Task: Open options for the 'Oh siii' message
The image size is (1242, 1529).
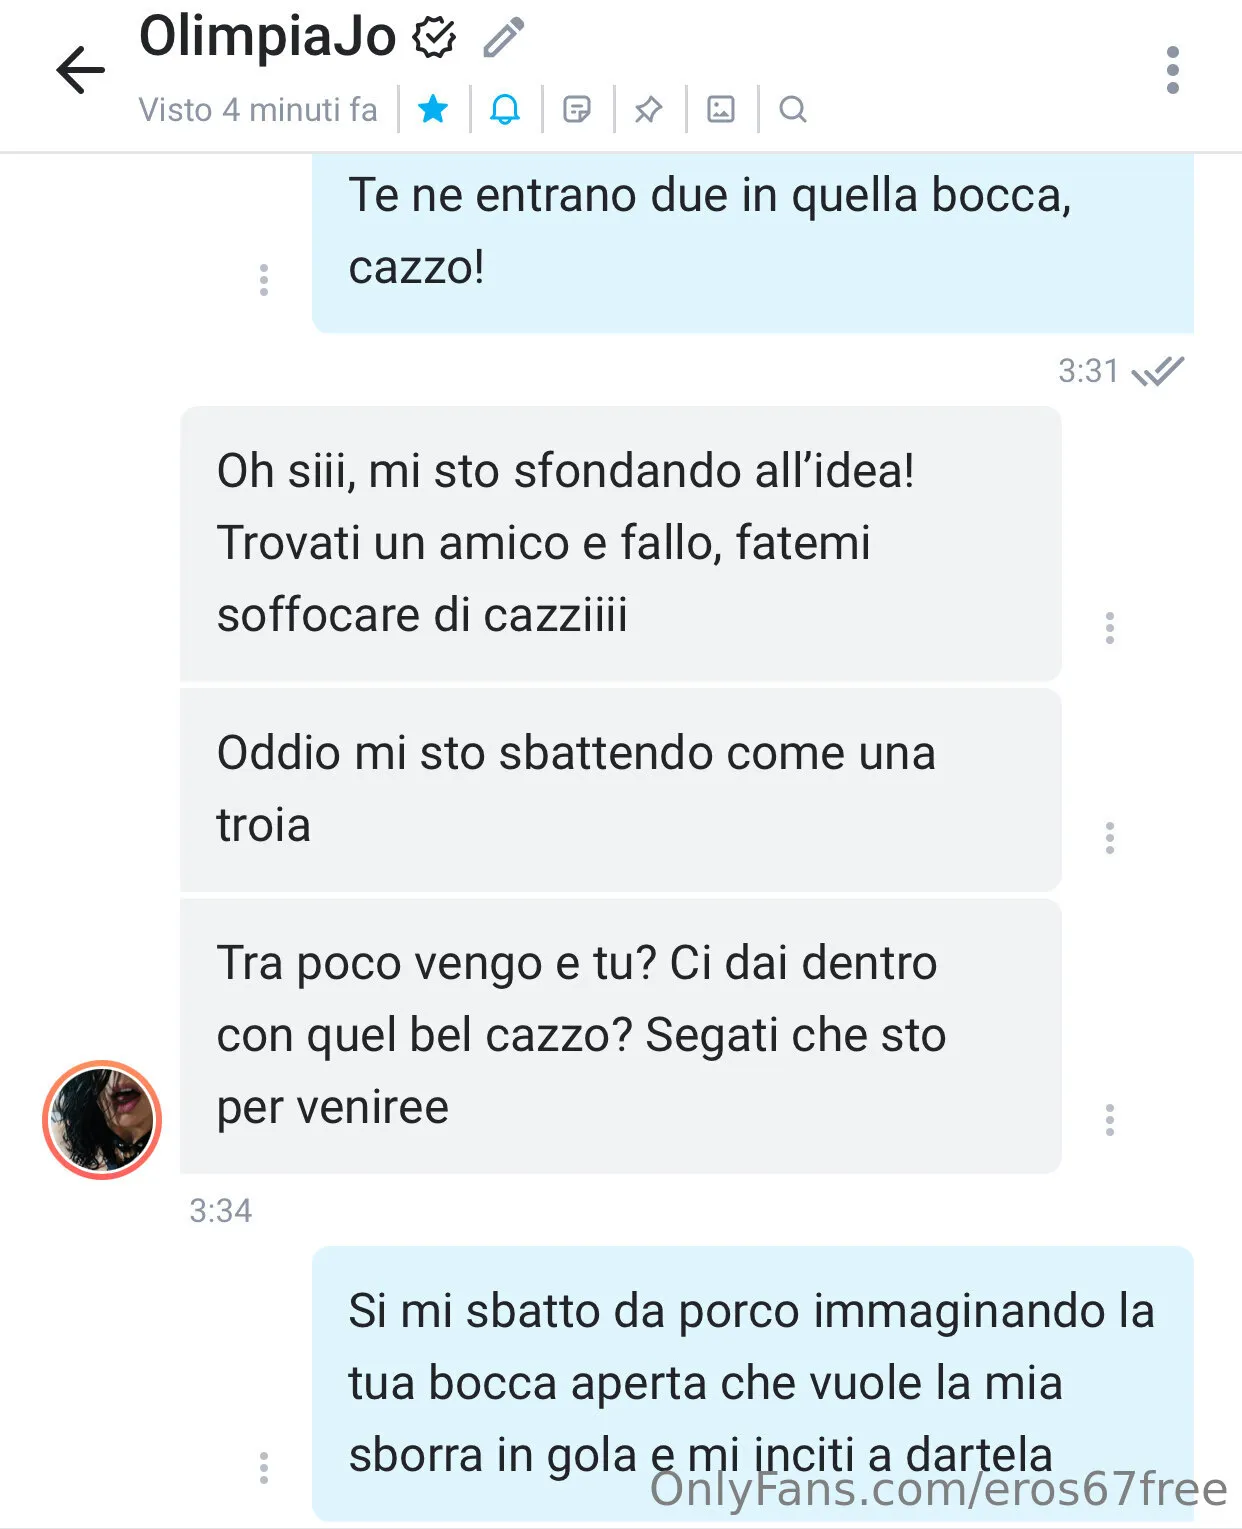Action: pyautogui.click(x=1110, y=628)
